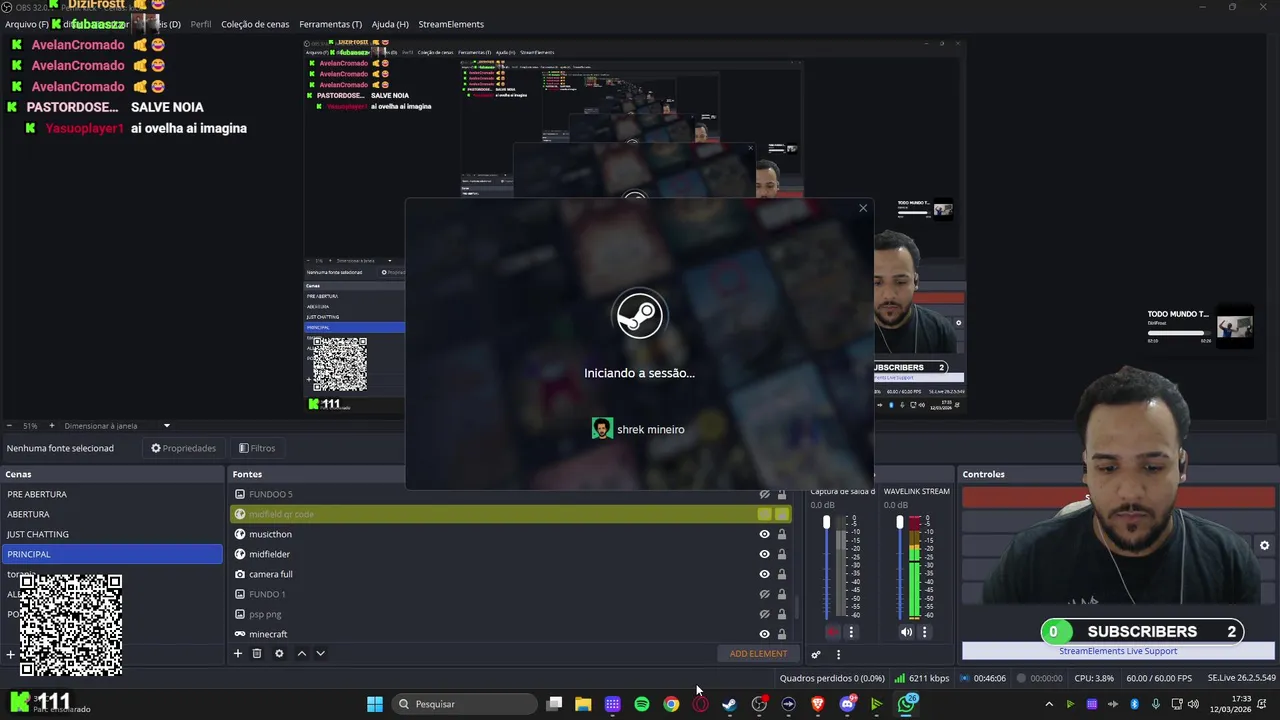Zoom out preview with minus button
Screen dimensions: 1280x720
pyautogui.click(x=9, y=426)
